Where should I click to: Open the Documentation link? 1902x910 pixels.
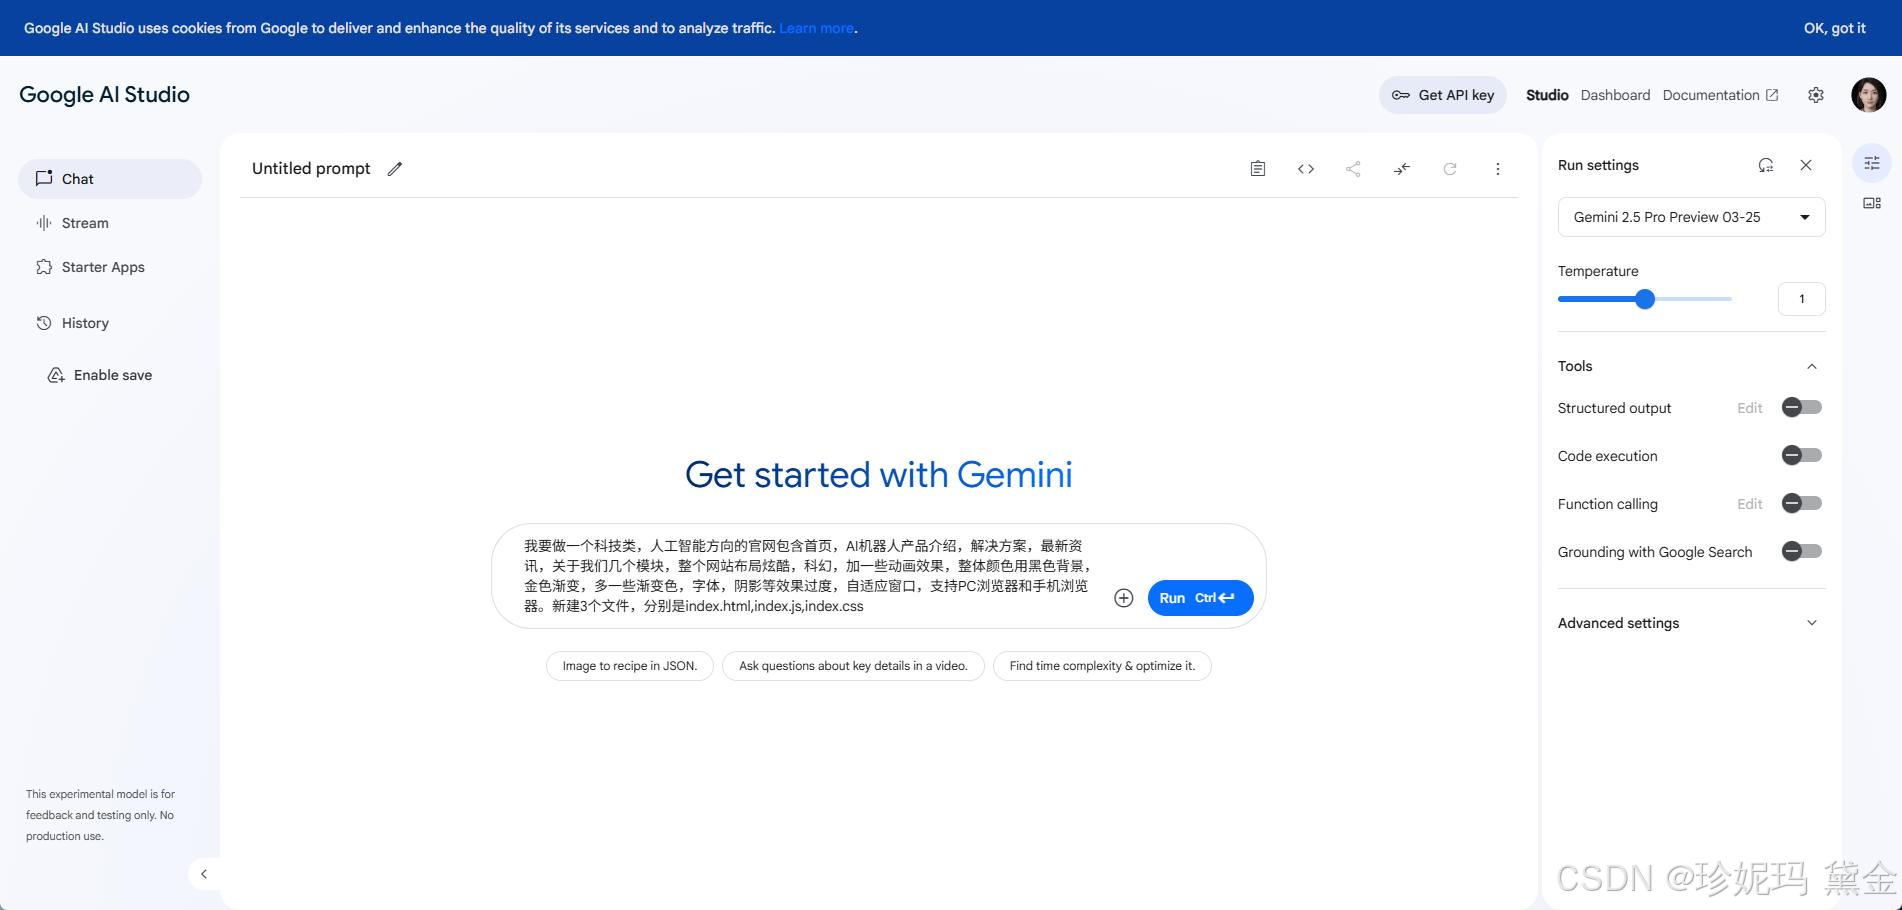tap(1720, 95)
